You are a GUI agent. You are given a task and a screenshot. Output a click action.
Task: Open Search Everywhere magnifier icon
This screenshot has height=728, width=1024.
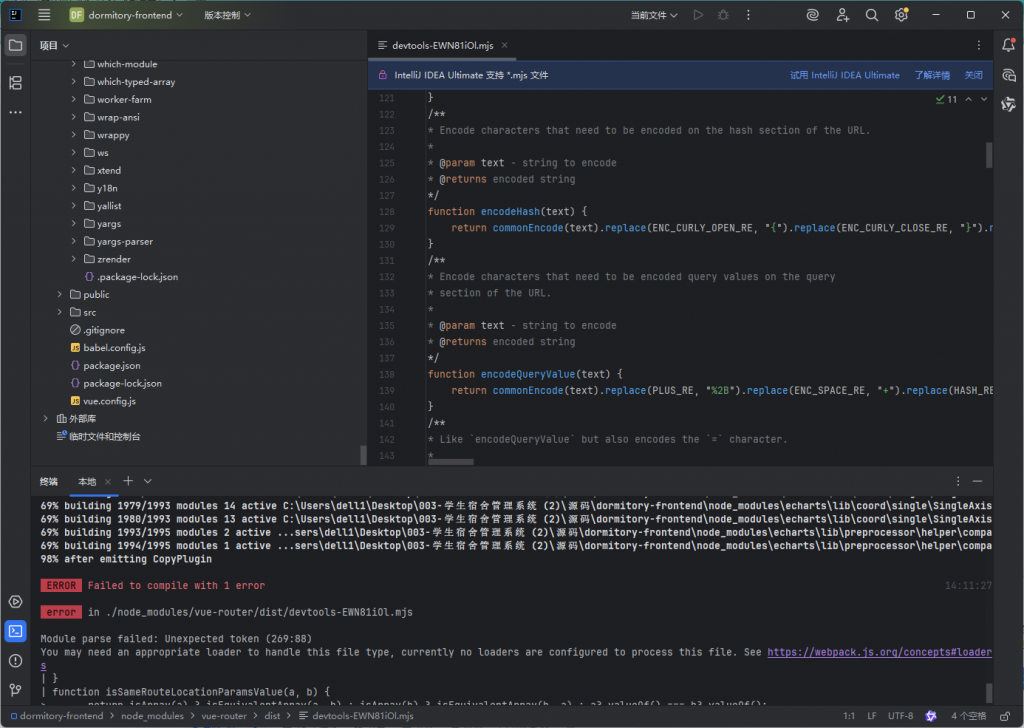pyautogui.click(x=871, y=15)
